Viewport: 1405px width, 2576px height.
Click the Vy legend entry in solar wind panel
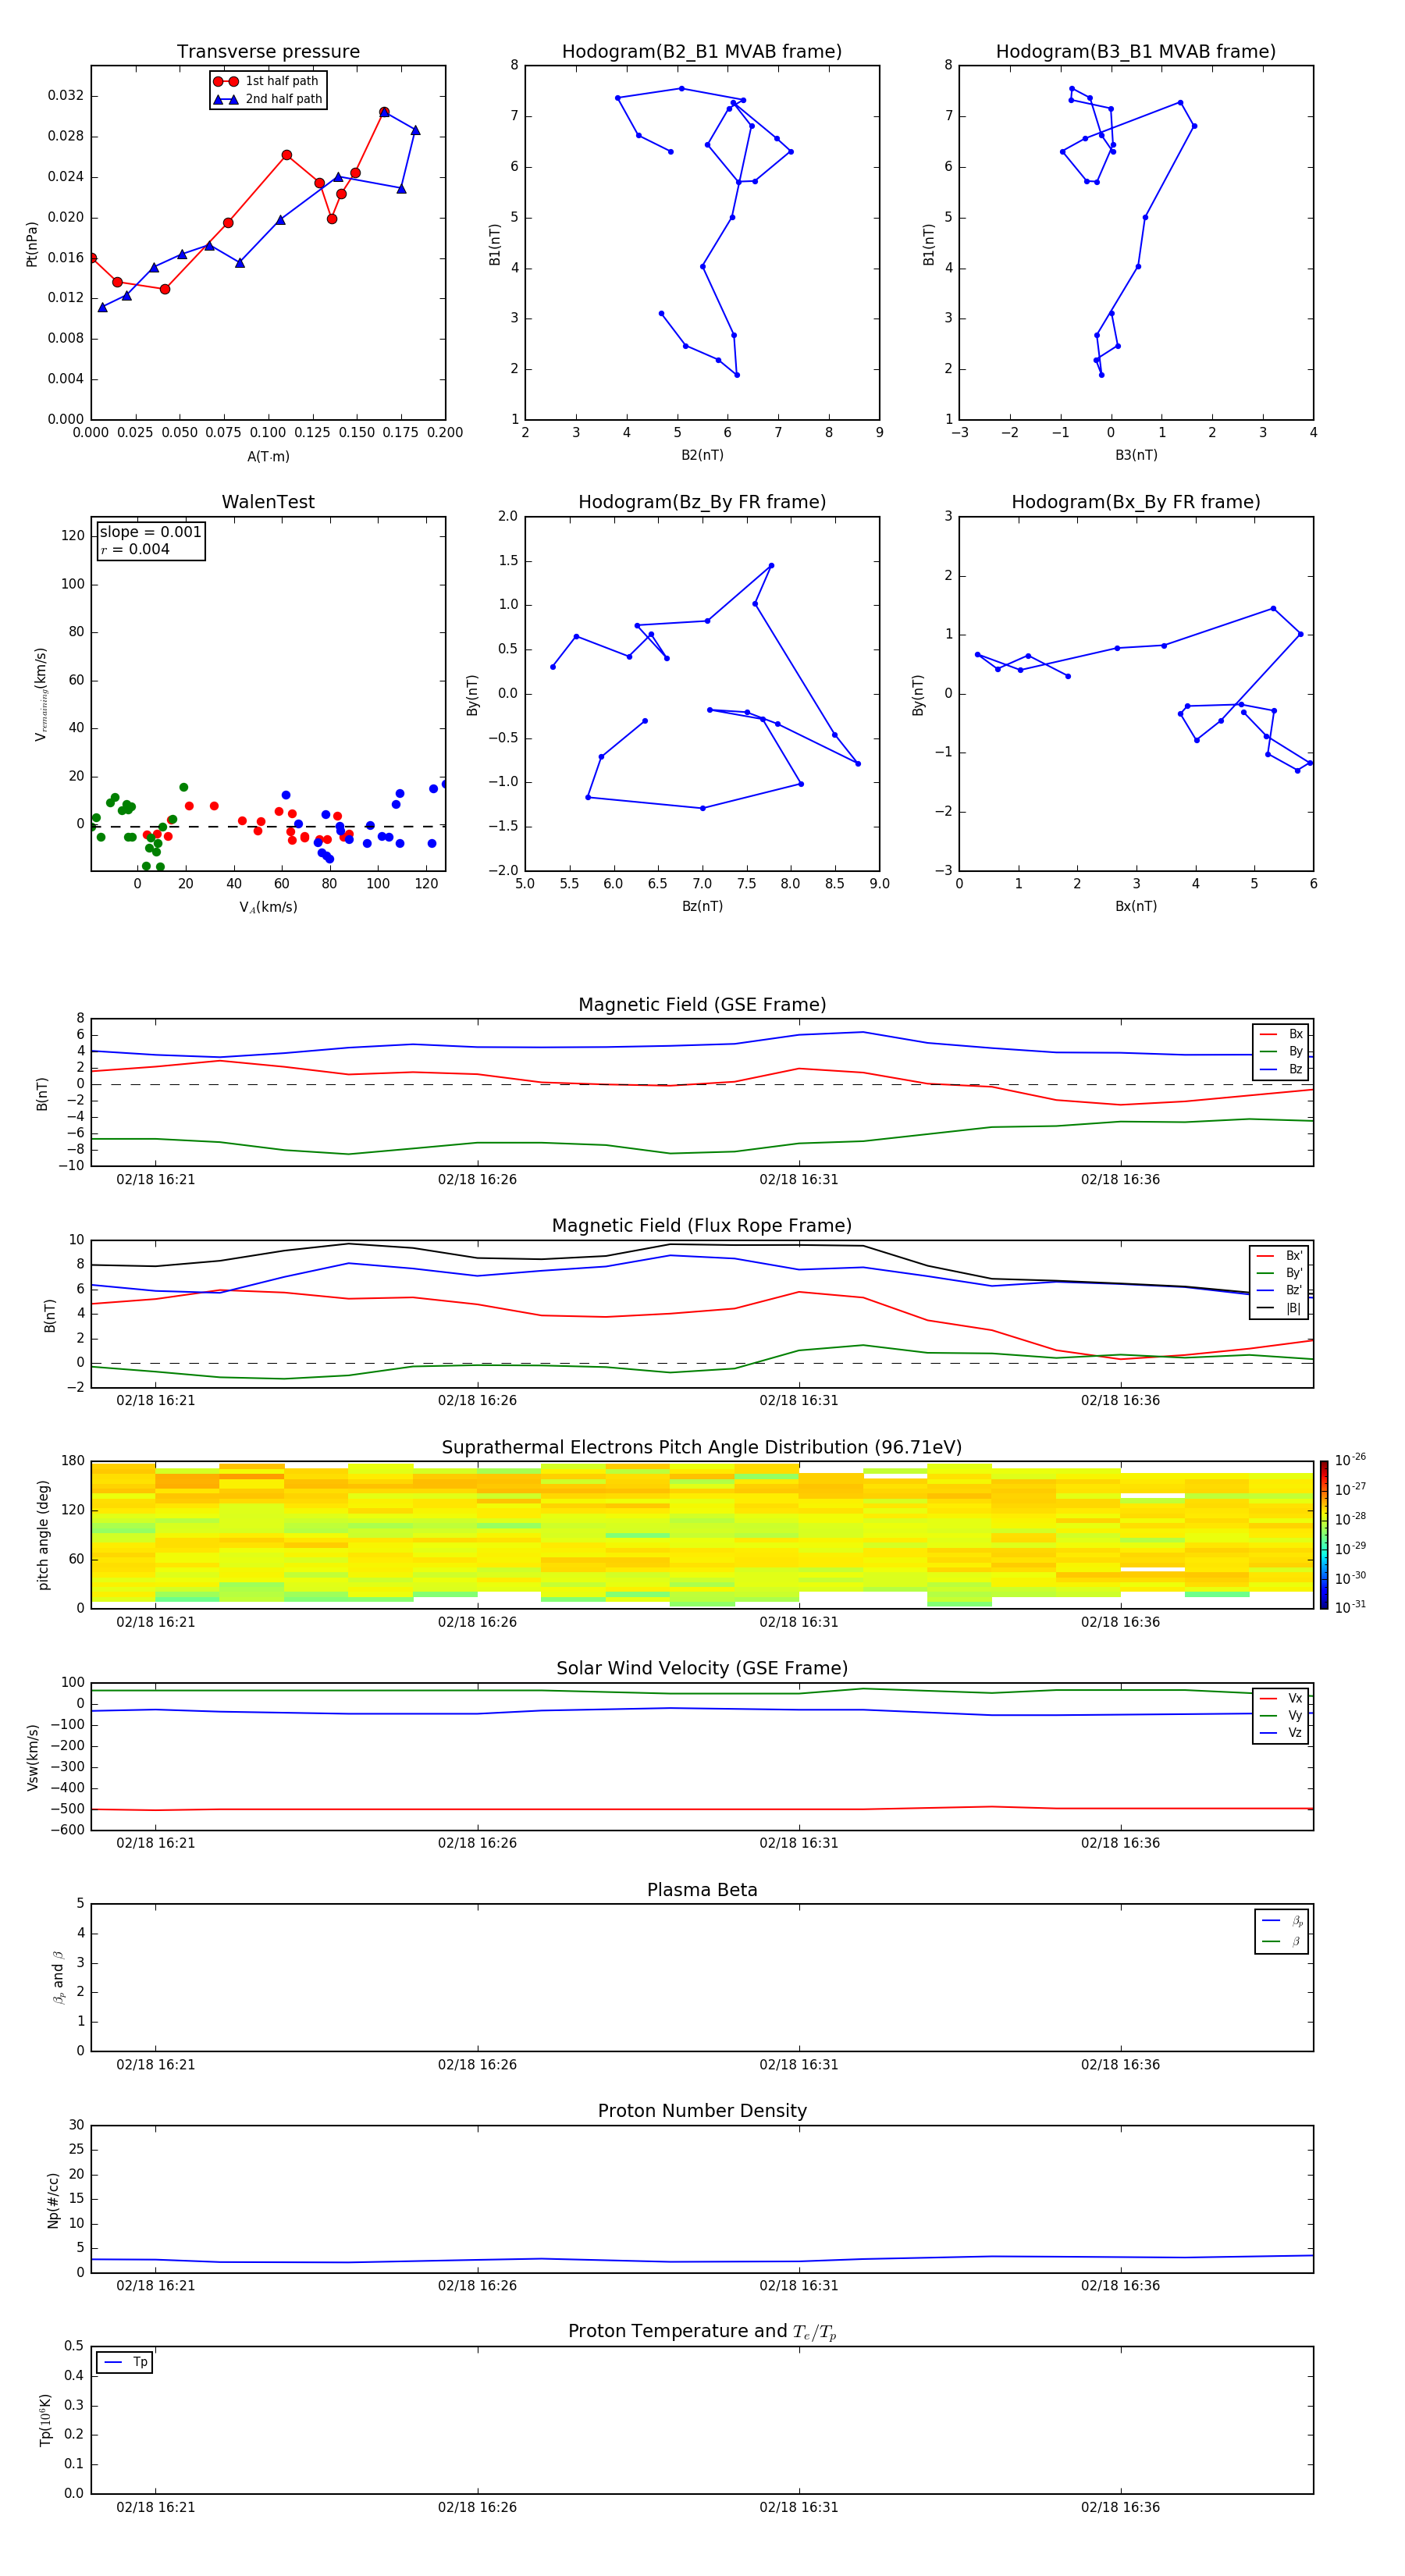[1282, 1715]
